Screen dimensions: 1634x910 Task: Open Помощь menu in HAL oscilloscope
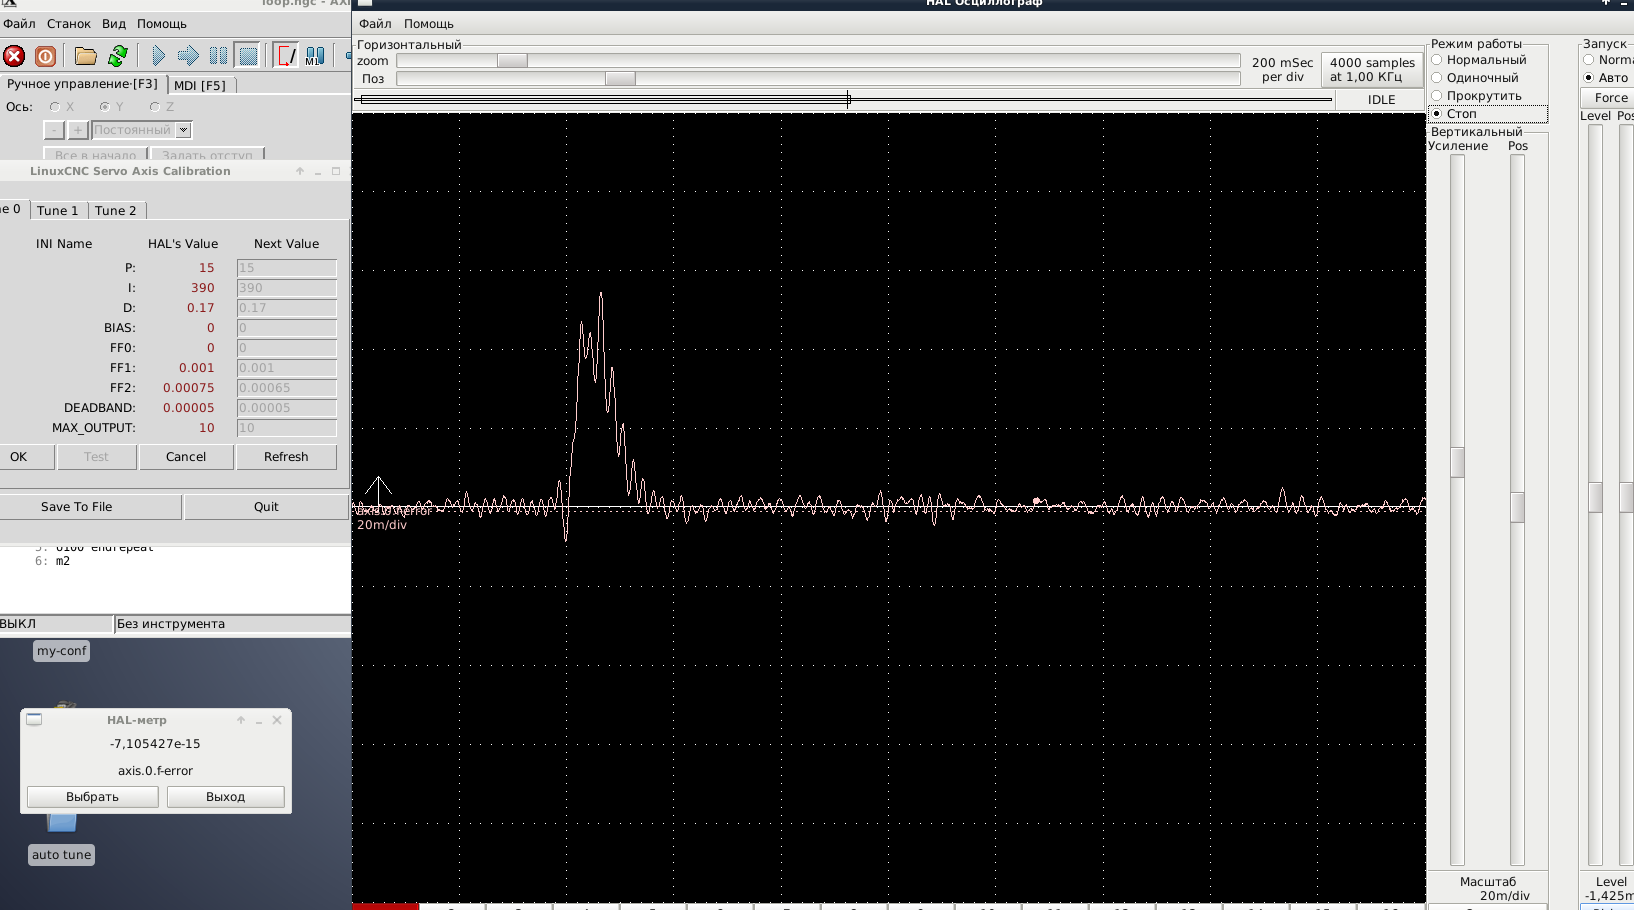tap(429, 24)
